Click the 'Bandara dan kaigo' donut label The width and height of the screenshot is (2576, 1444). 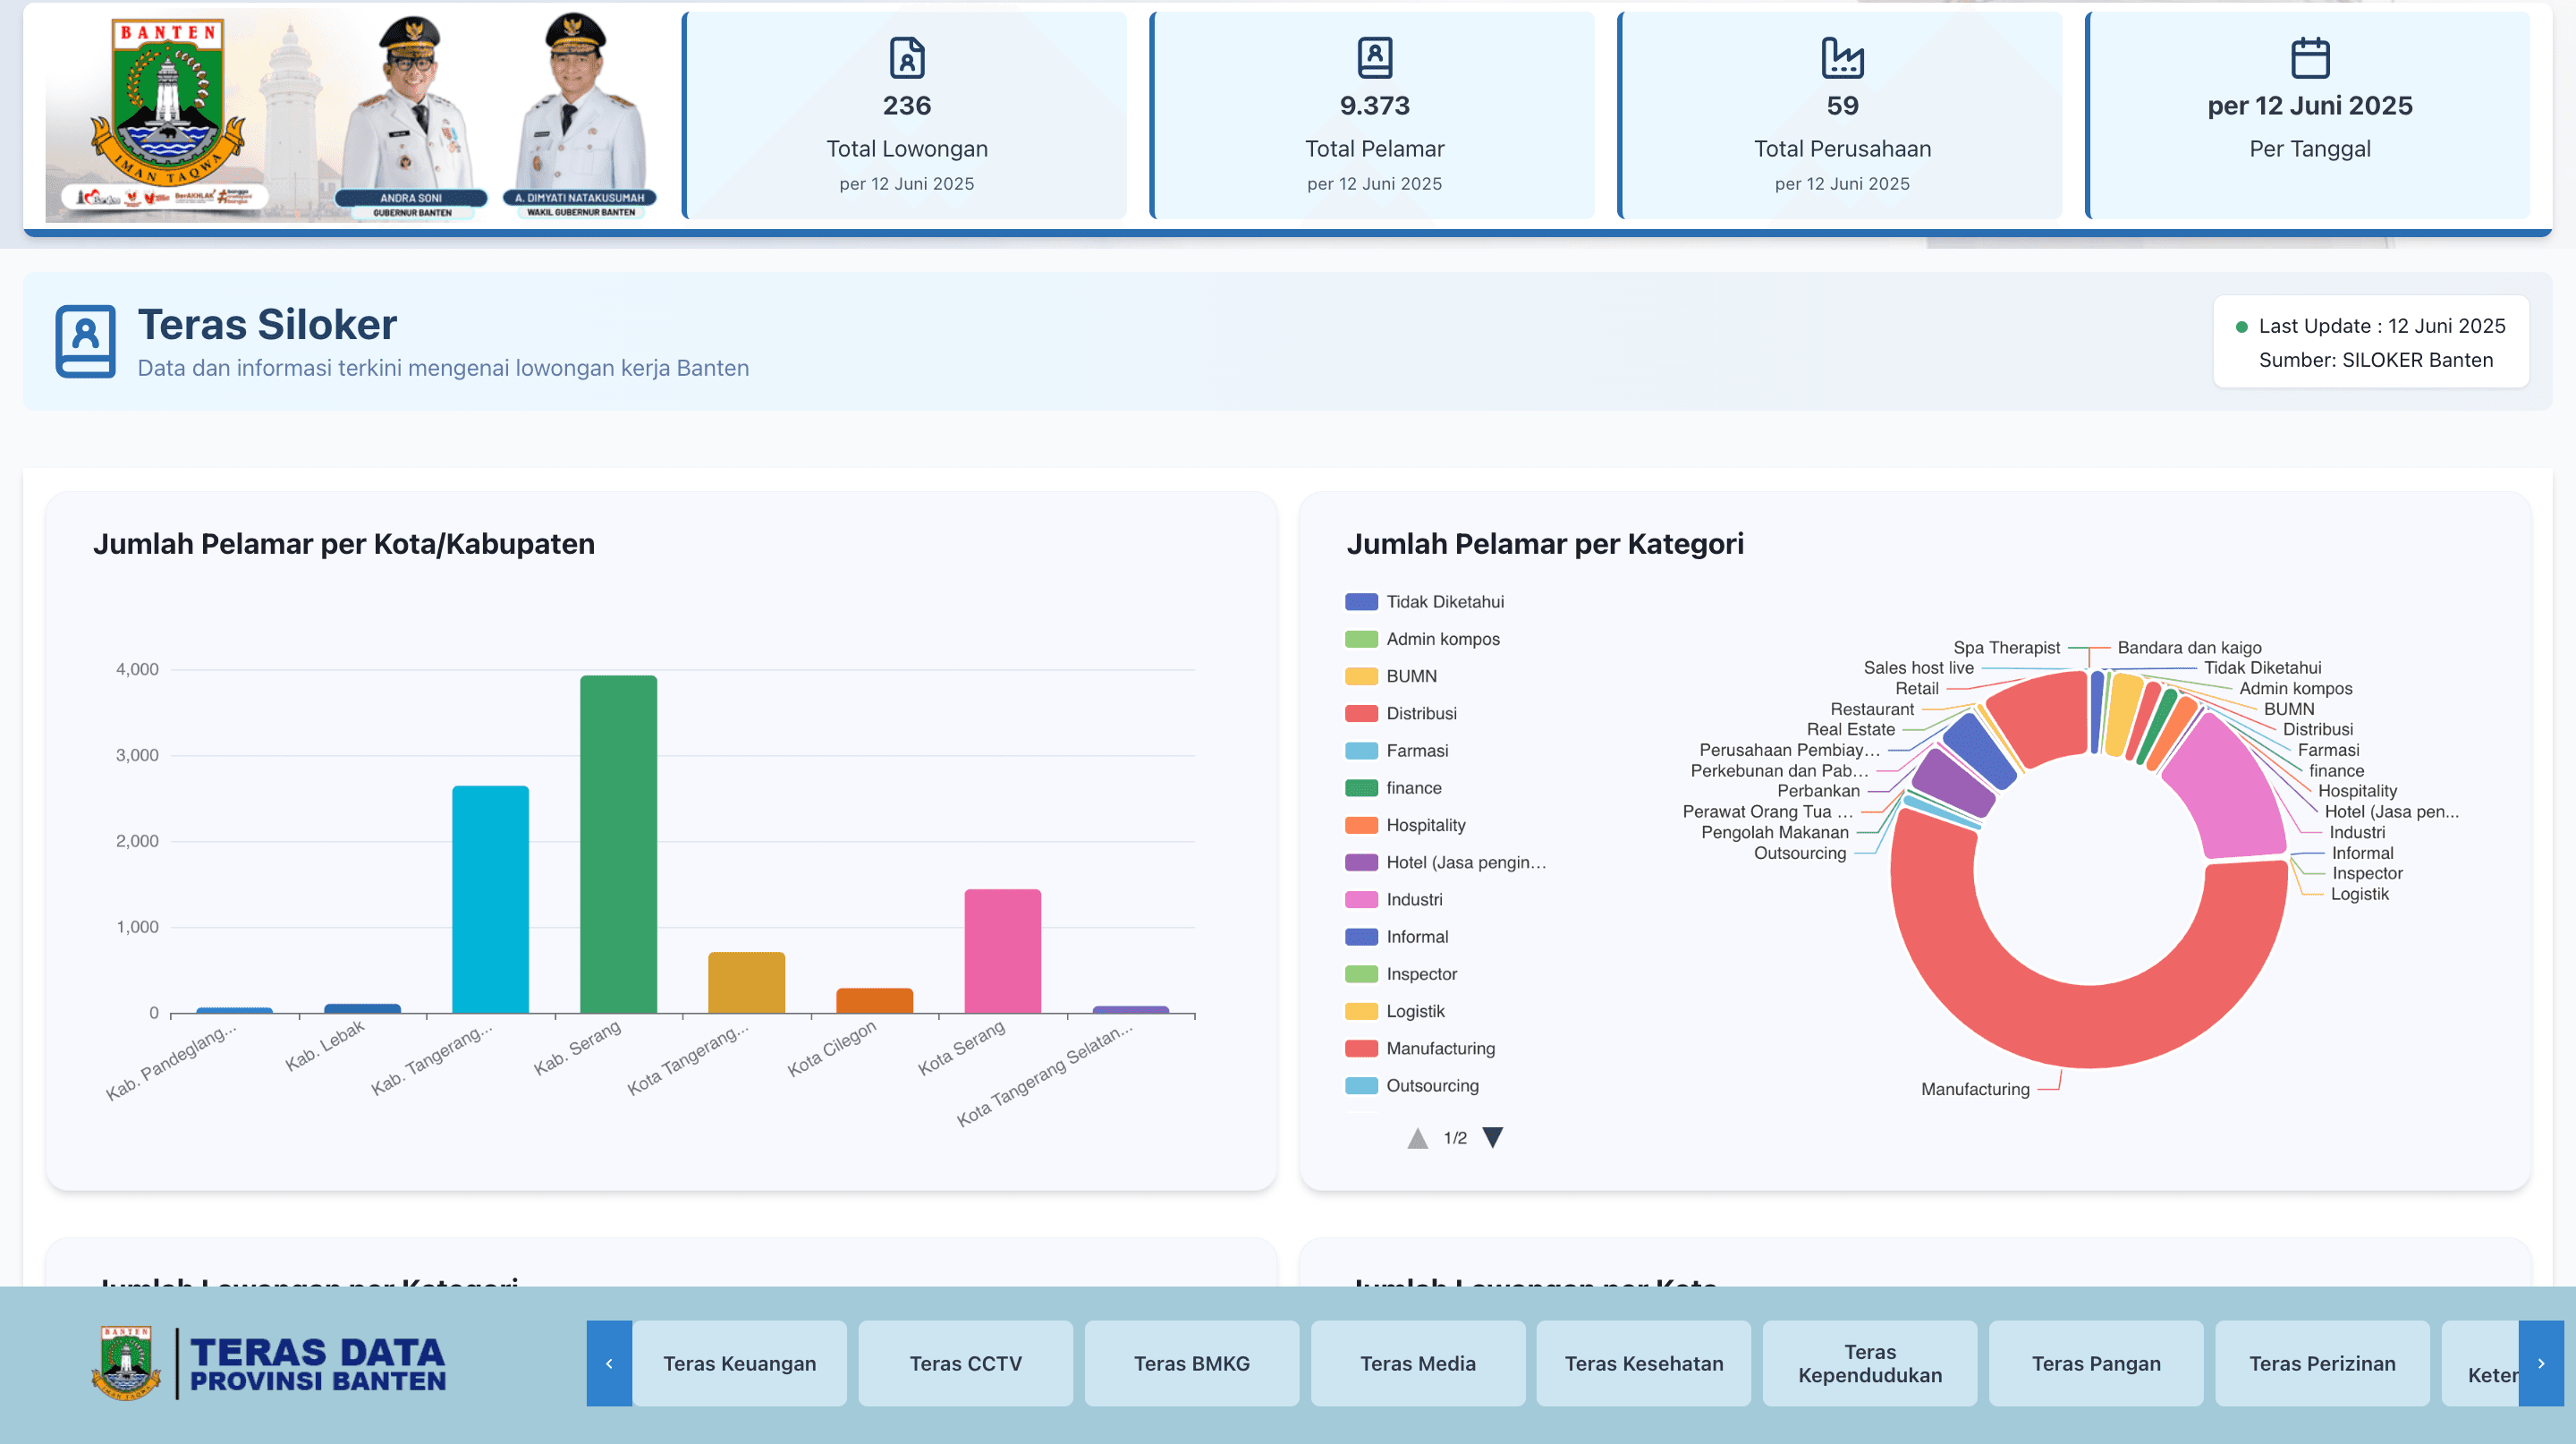tap(2189, 647)
